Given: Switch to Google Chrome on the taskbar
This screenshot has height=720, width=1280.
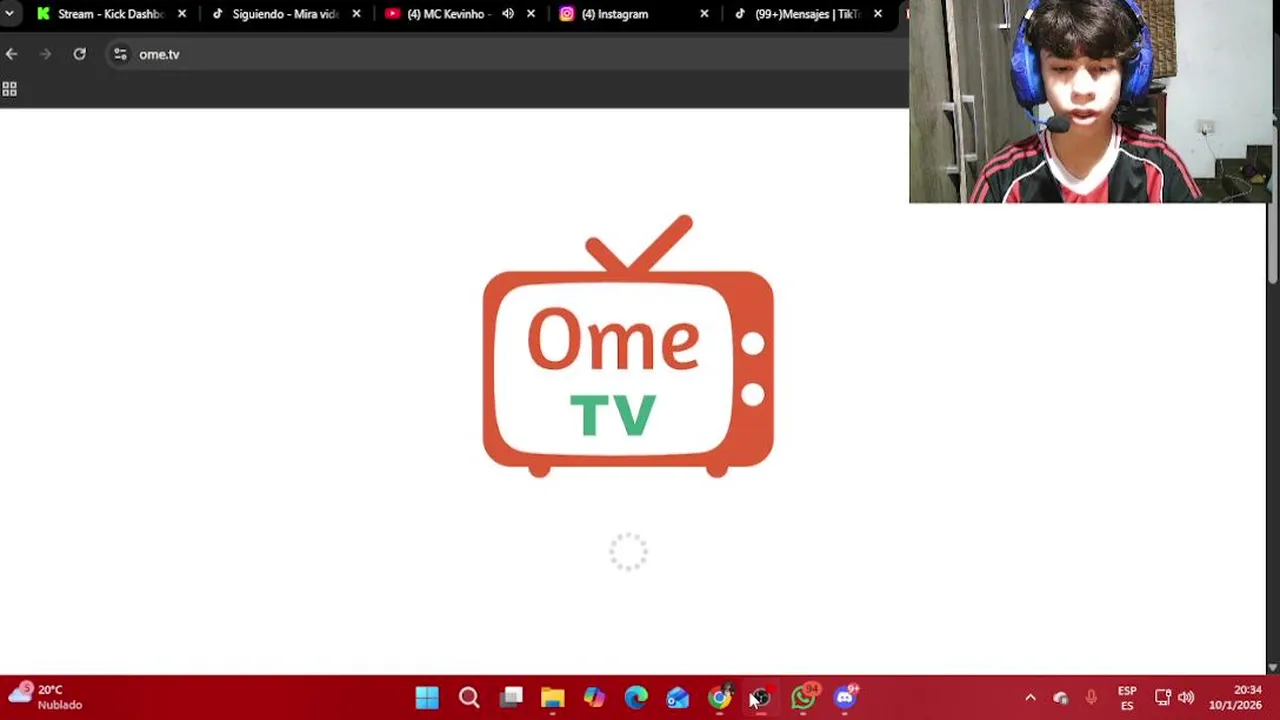Looking at the screenshot, I should [720, 697].
